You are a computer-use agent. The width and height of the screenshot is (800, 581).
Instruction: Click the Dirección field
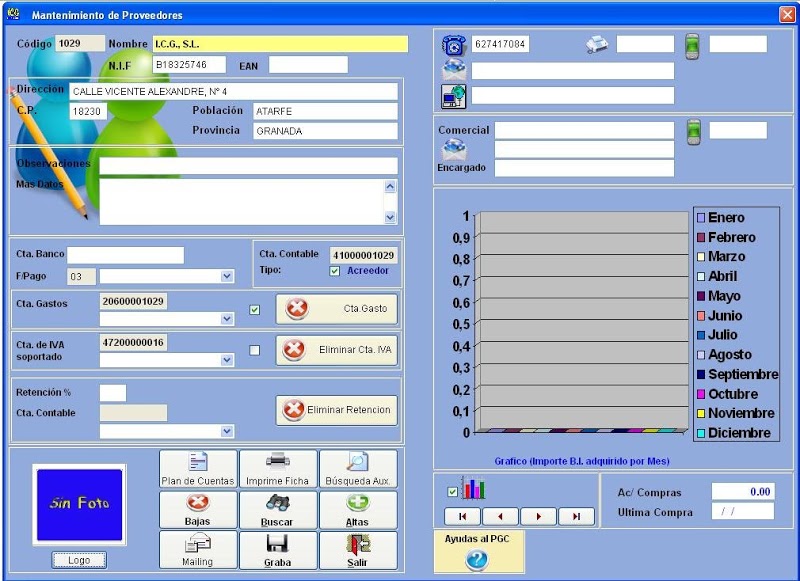(x=233, y=92)
